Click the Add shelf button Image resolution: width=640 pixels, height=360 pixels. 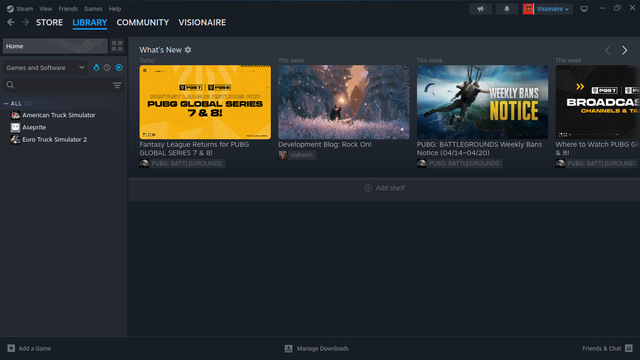(x=384, y=188)
